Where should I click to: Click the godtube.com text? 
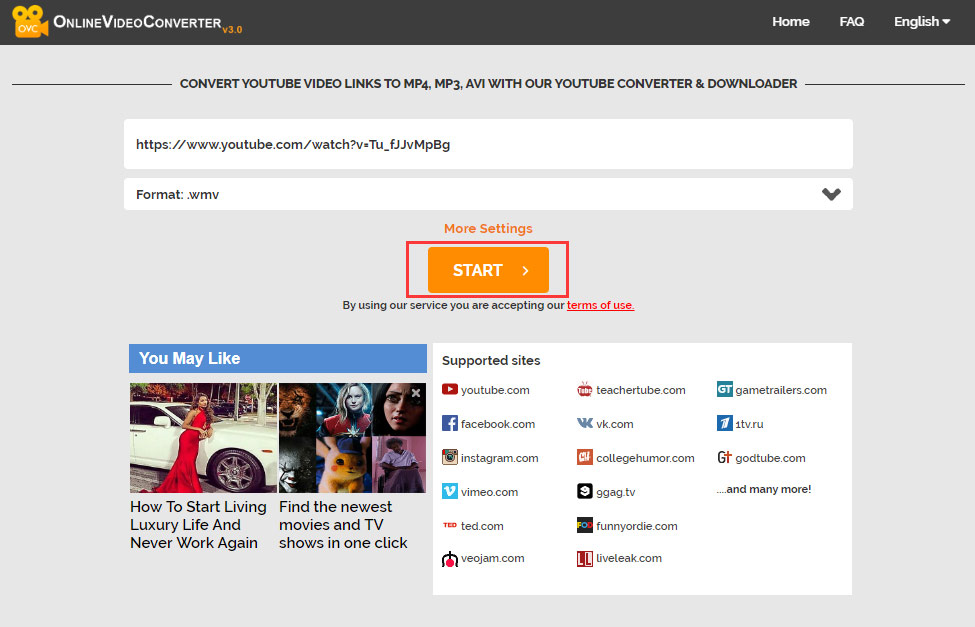click(x=770, y=458)
